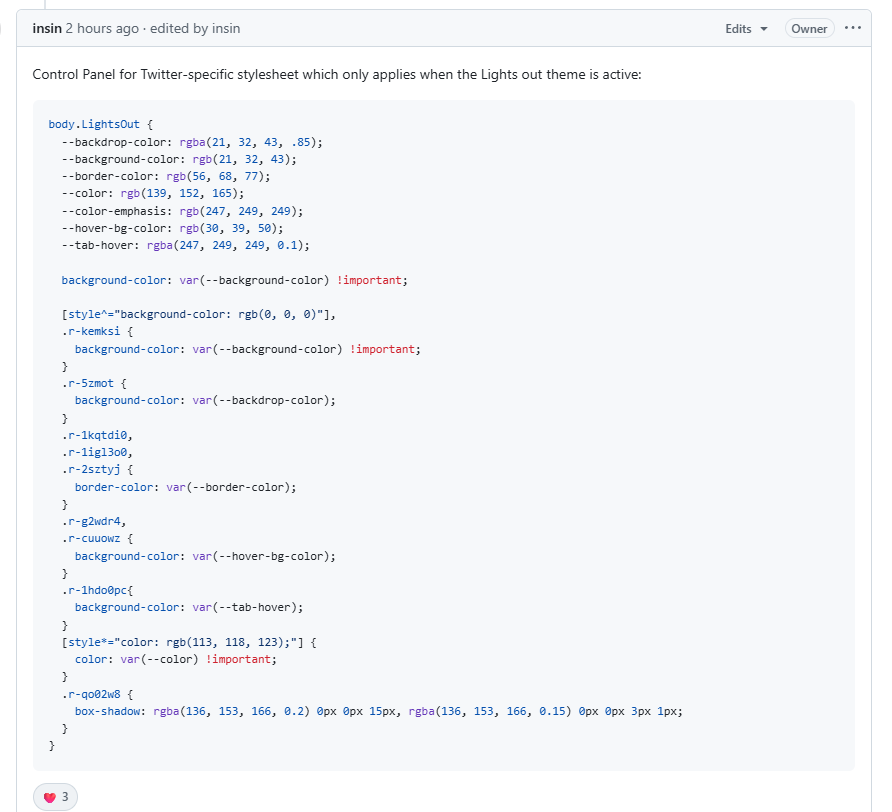The height and width of the screenshot is (812, 892).
Task: Click the '2 hours ago' comment timestamp
Action: pyautogui.click(x=102, y=28)
